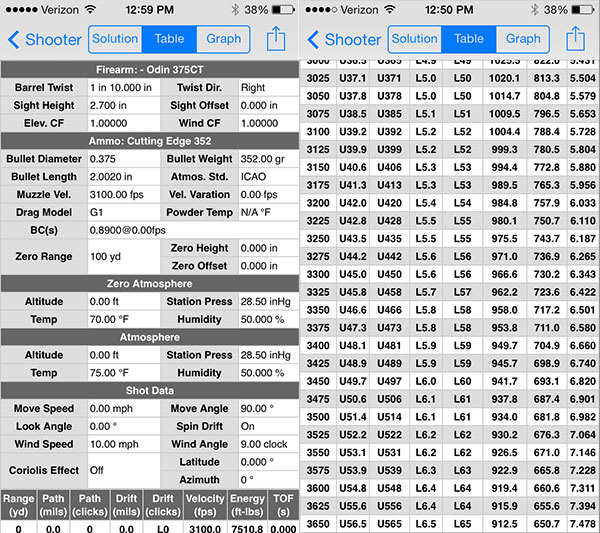Tap Azimuth value 0 °
Screen dimensions: 600x533
tap(268, 479)
